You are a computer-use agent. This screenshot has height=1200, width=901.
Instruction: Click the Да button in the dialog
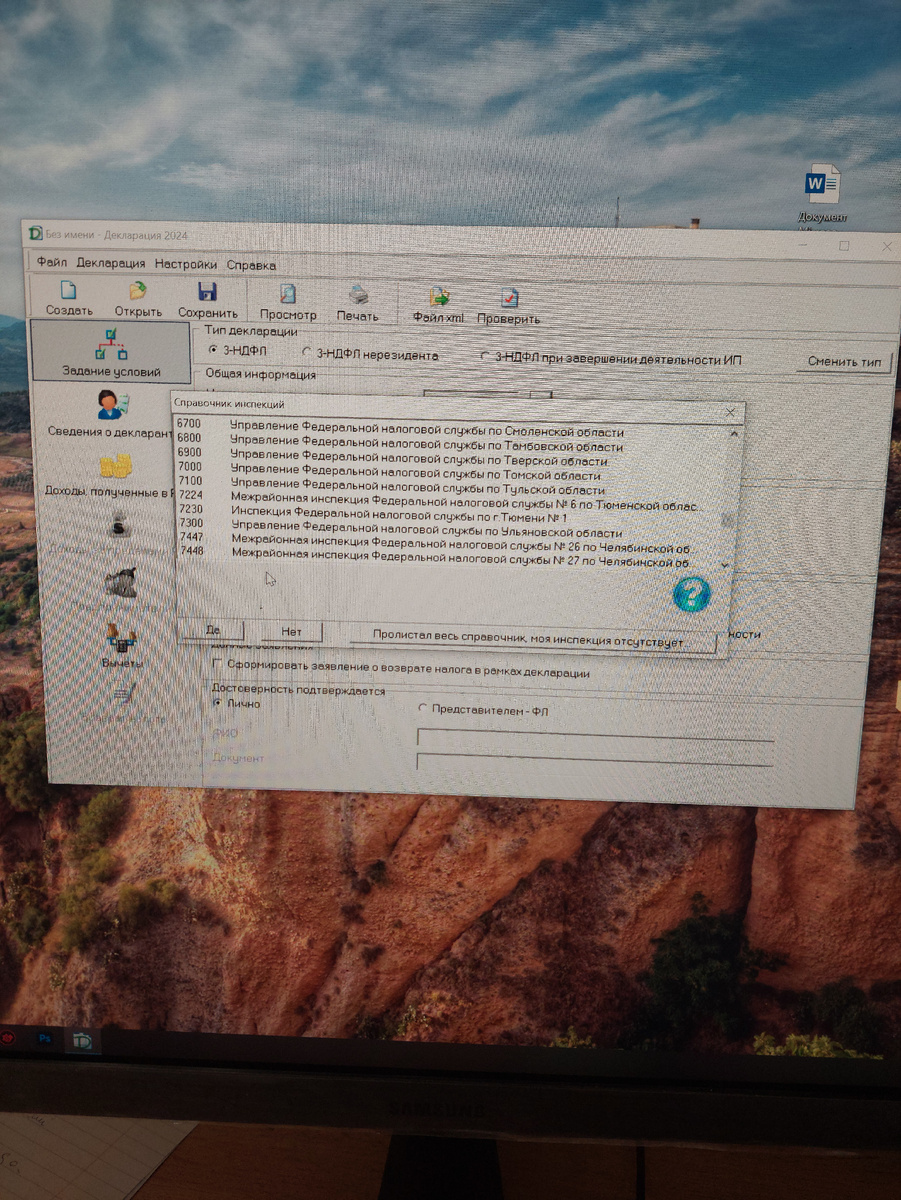coord(211,630)
